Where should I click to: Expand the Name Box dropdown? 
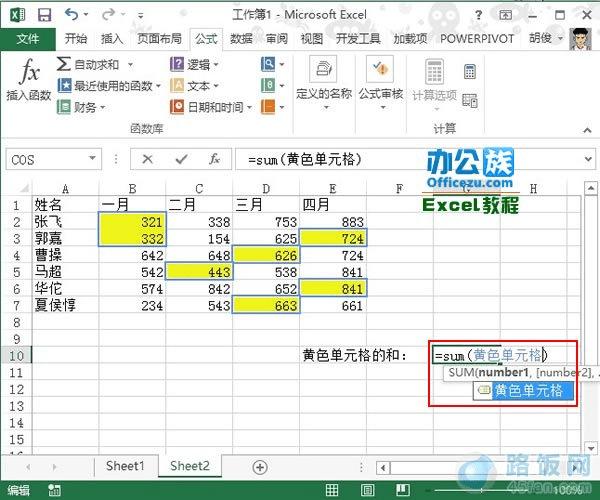click(92, 158)
